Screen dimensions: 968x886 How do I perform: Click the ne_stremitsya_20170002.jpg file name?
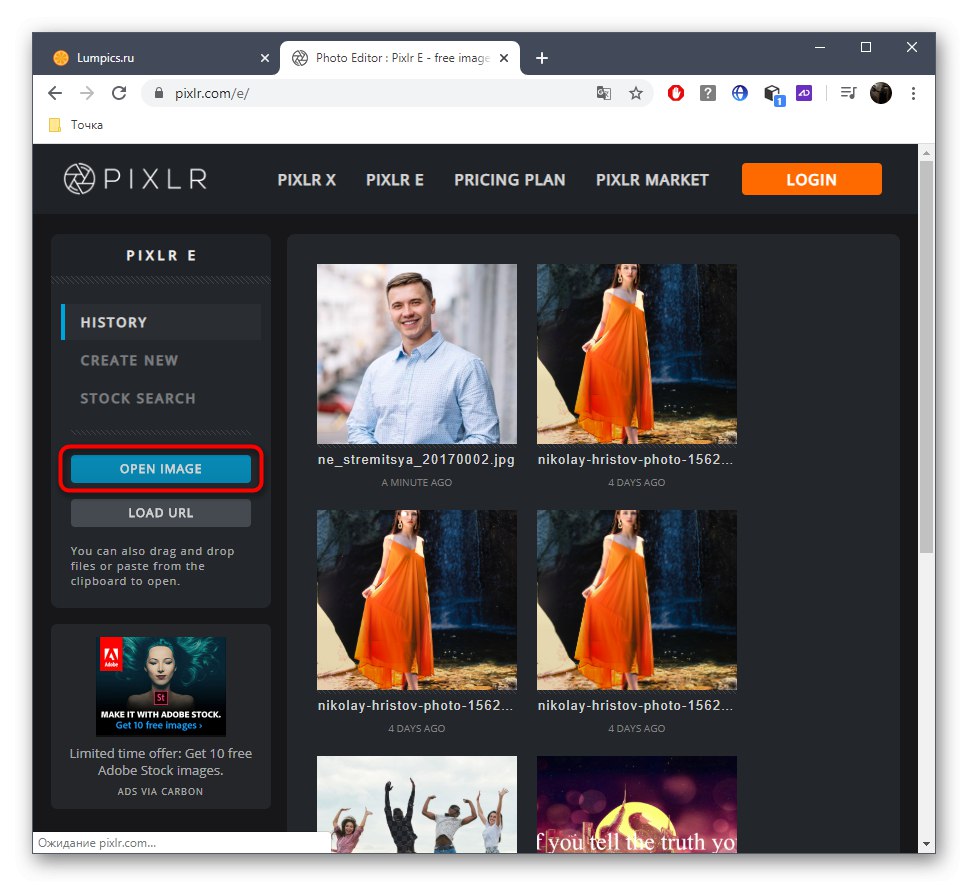(416, 459)
